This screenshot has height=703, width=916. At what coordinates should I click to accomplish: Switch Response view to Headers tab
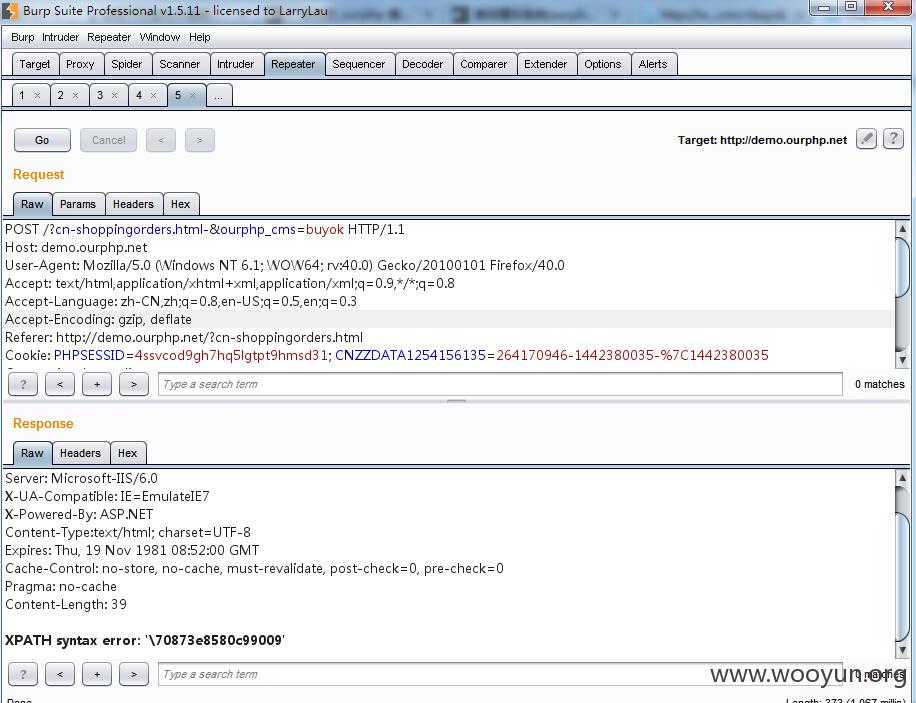click(x=80, y=453)
